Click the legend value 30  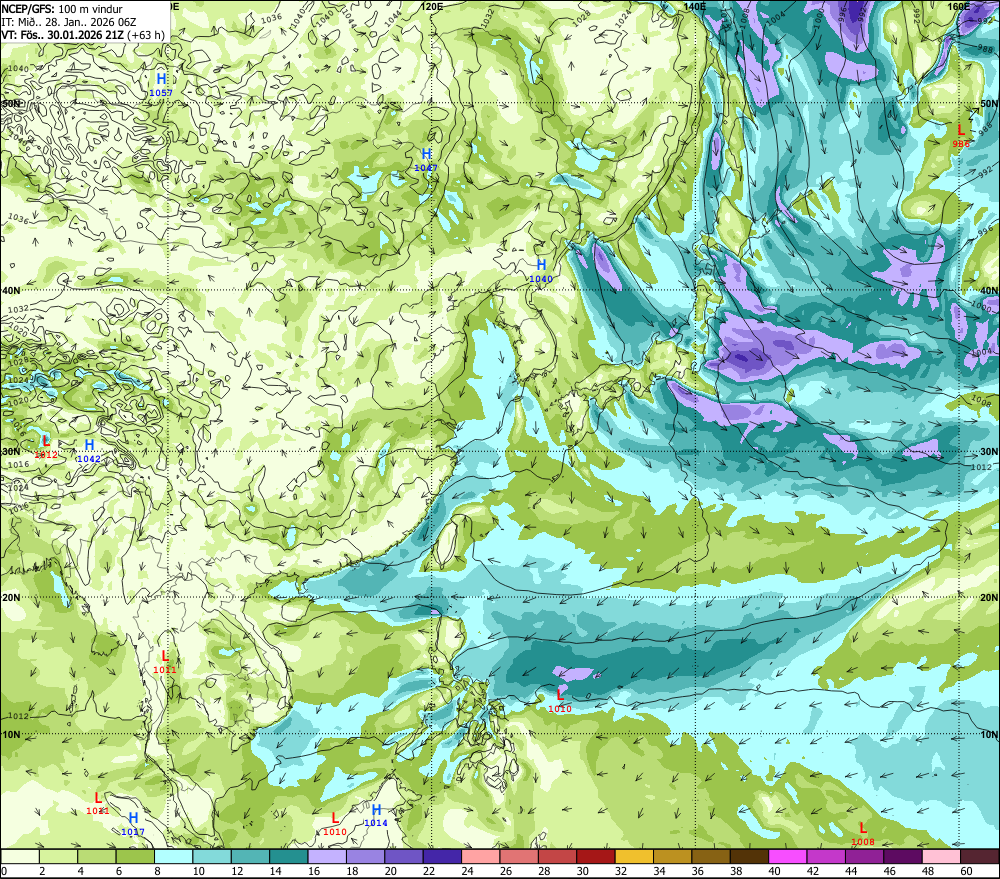pyautogui.click(x=582, y=871)
